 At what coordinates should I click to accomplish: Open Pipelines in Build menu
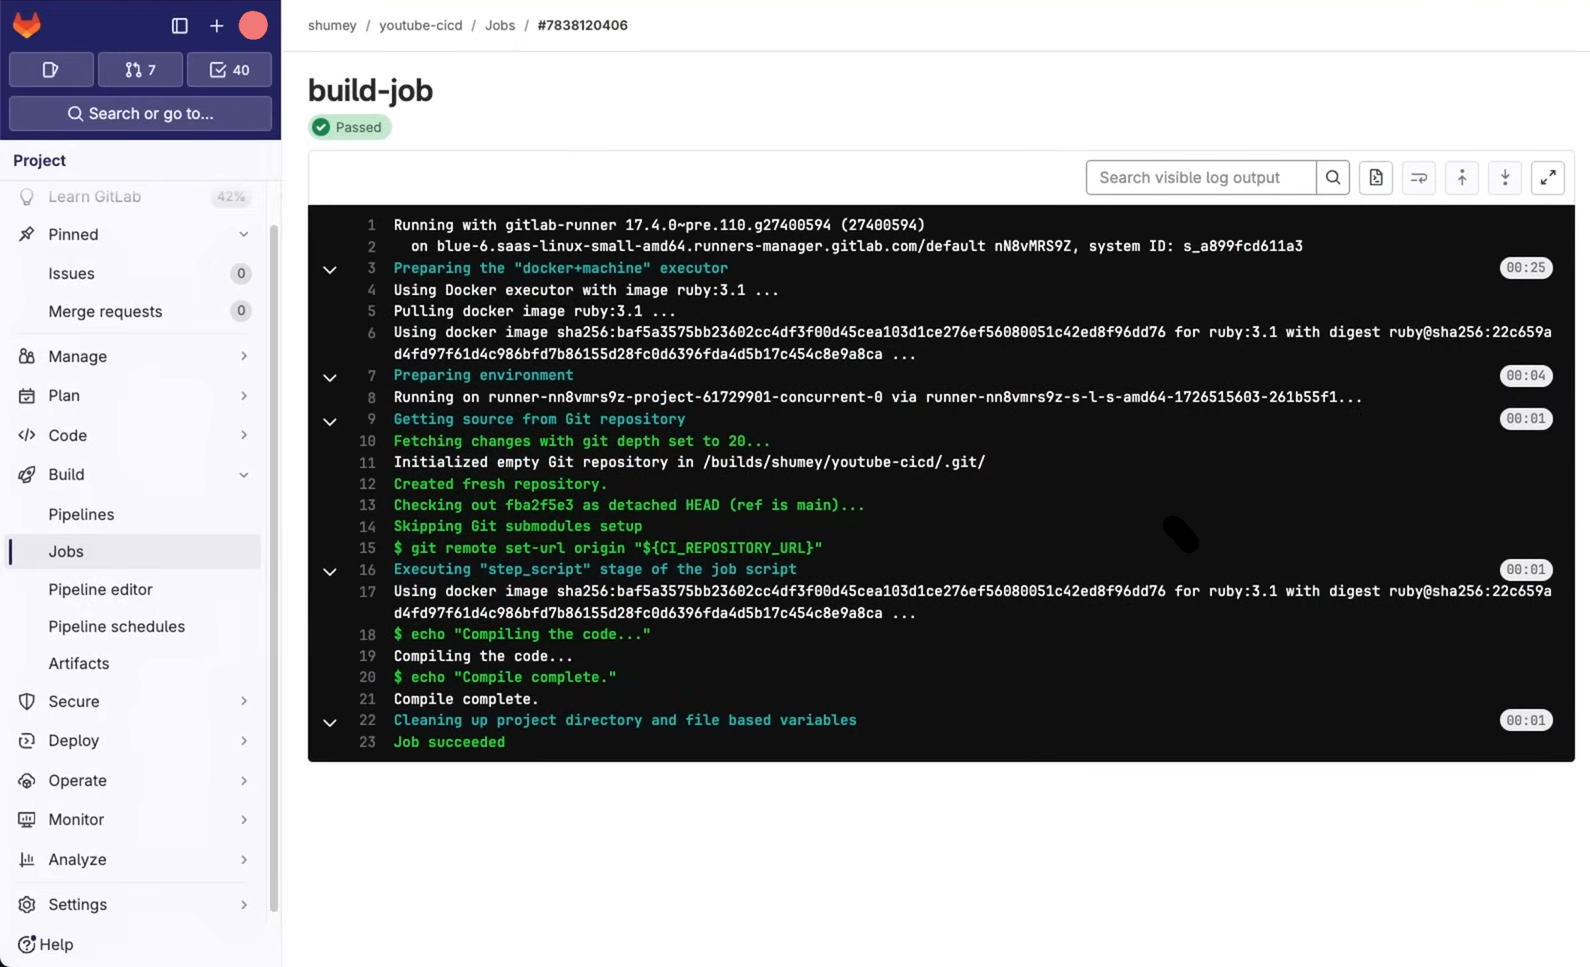[81, 514]
